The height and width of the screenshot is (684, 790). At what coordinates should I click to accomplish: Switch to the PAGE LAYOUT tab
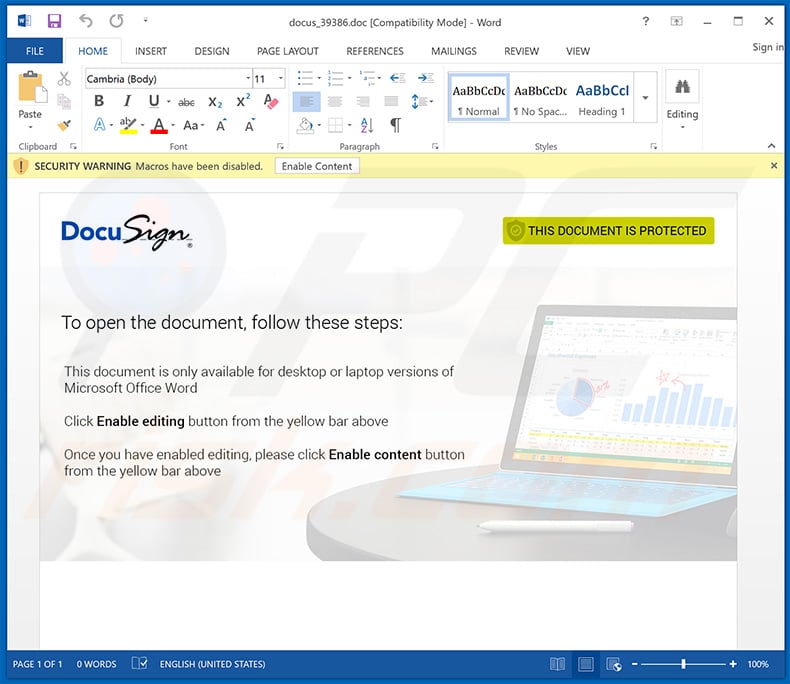pyautogui.click(x=288, y=51)
